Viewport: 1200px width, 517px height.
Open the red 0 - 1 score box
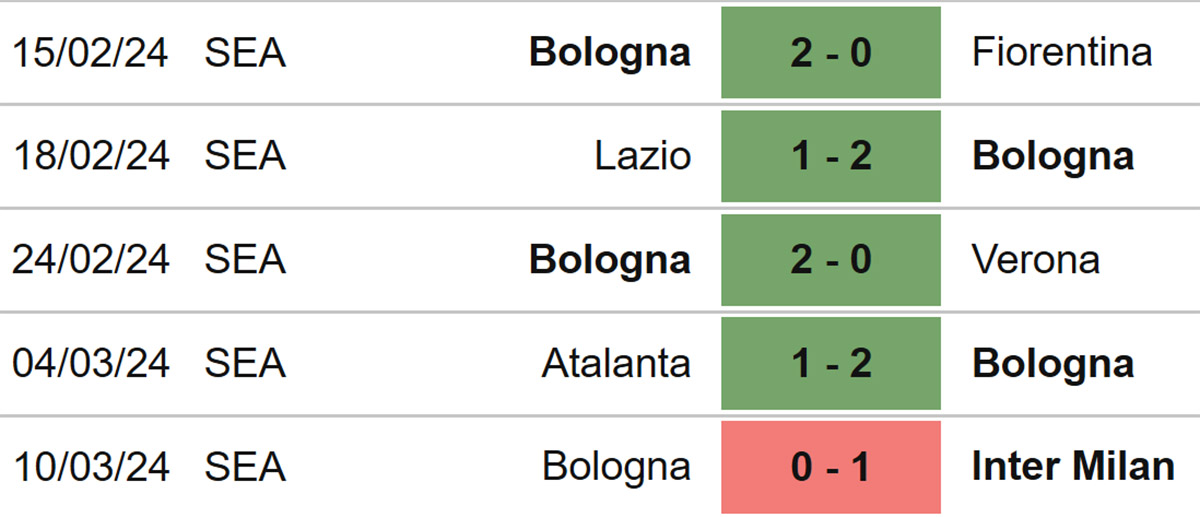coord(831,467)
